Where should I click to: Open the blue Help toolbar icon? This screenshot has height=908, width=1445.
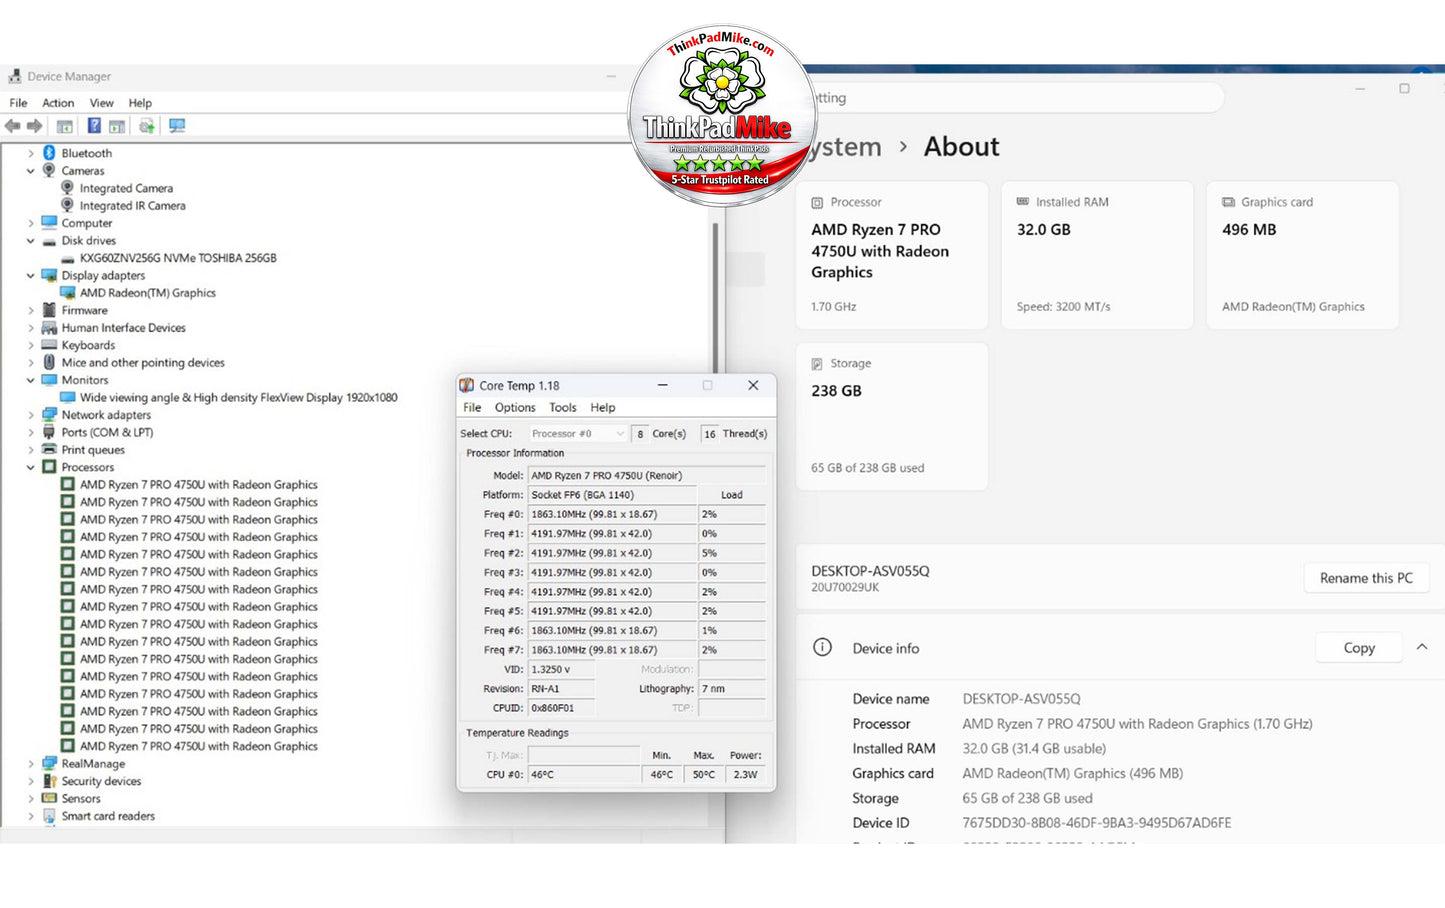(x=94, y=126)
